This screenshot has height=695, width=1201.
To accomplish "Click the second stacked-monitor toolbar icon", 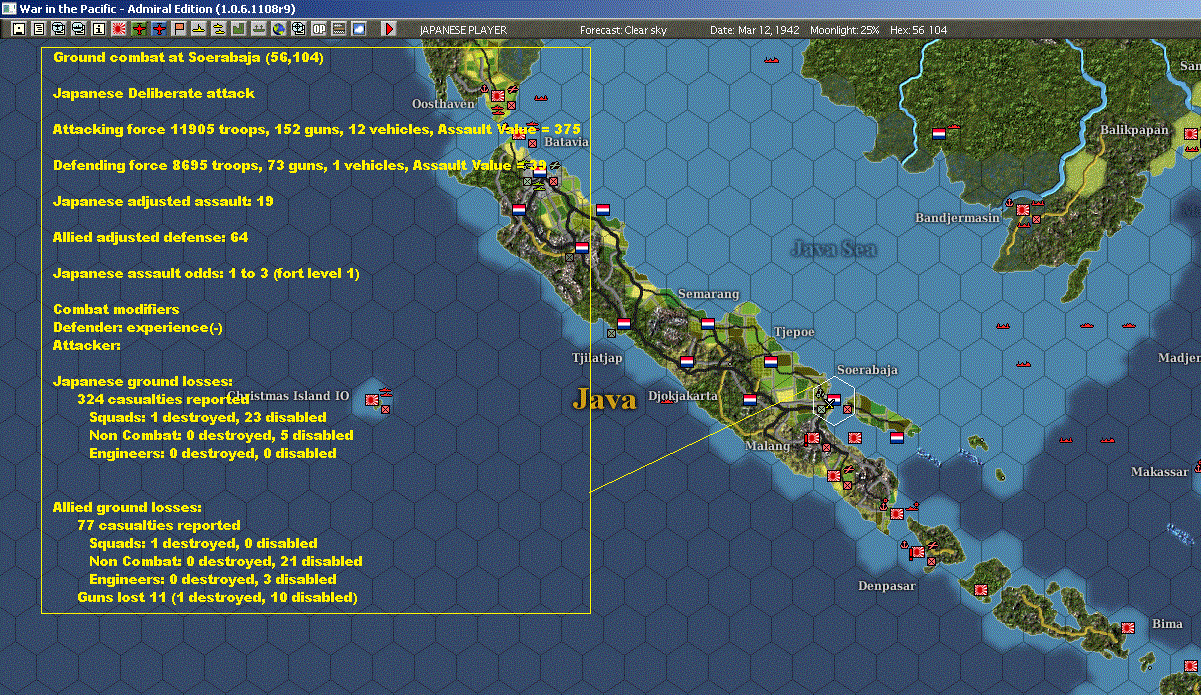I will tap(79, 30).
